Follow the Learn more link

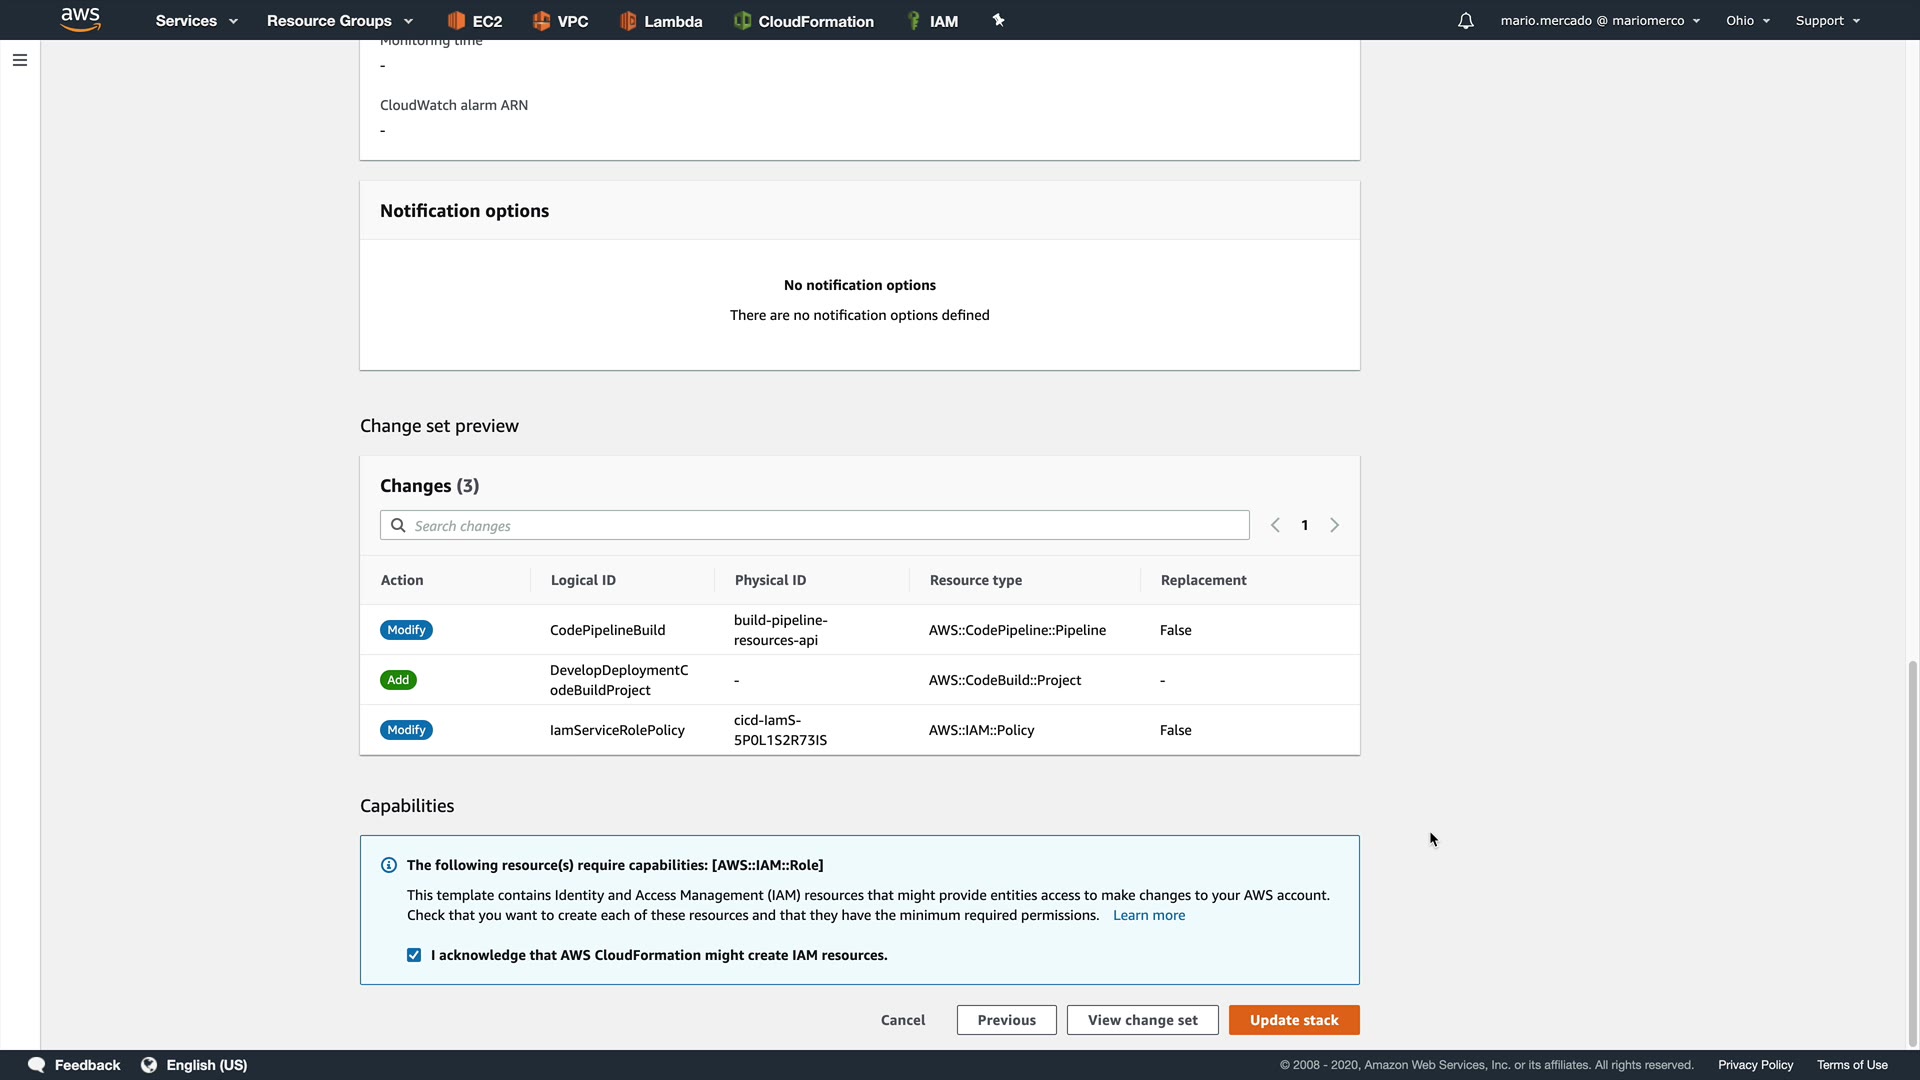(1148, 915)
